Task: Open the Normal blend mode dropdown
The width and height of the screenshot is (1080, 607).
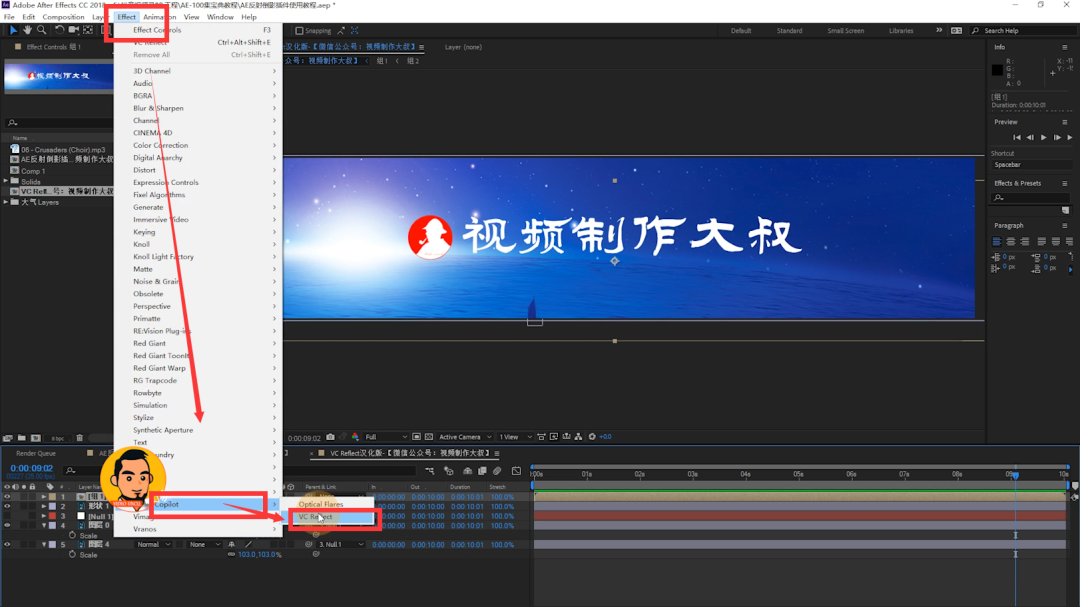Action: (154, 544)
